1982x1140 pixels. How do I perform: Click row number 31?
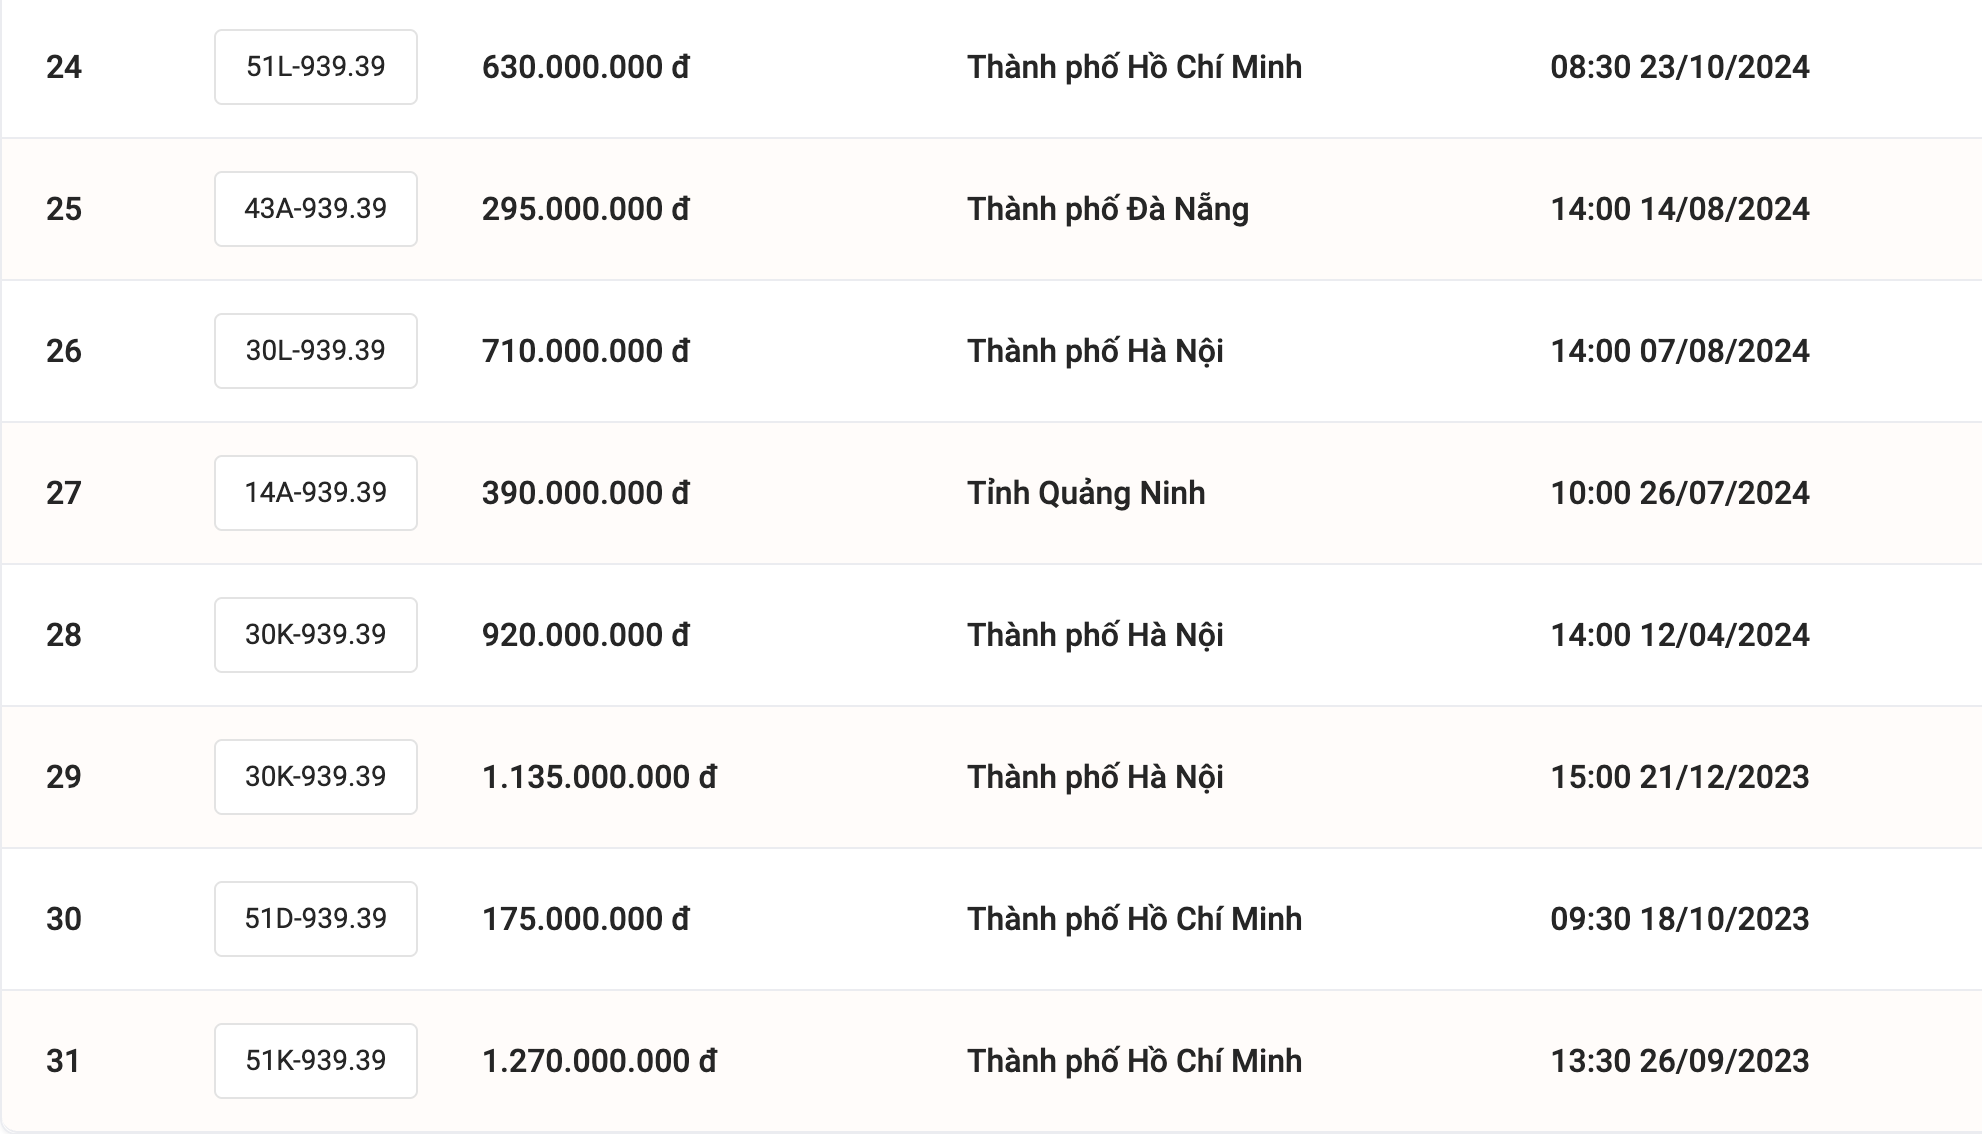(63, 1061)
